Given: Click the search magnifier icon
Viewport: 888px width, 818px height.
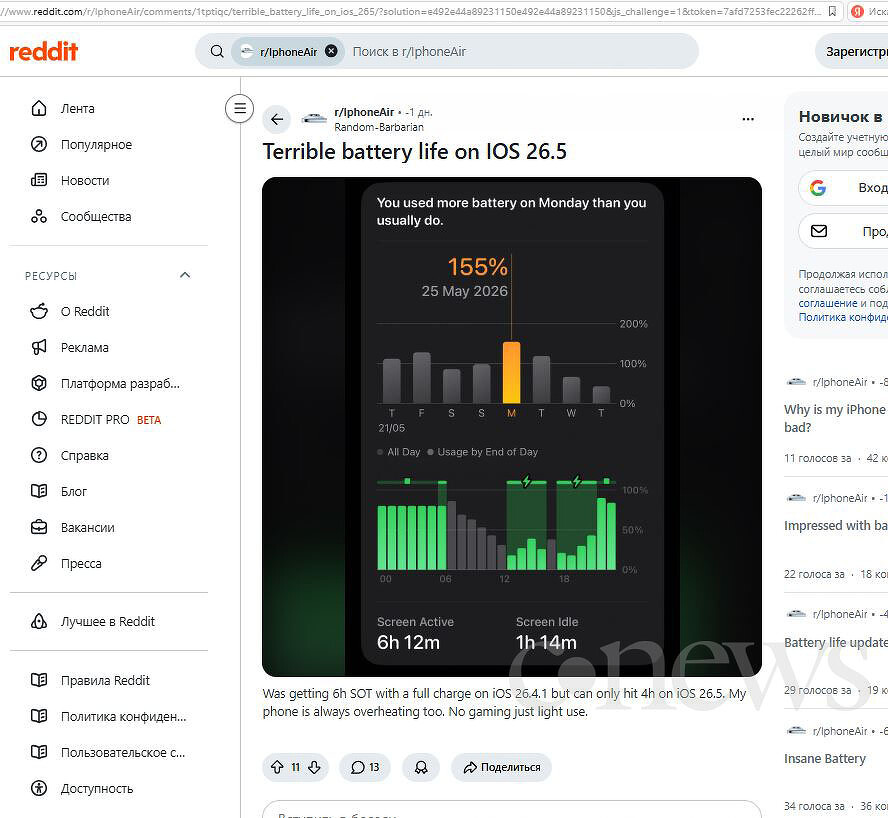Looking at the screenshot, I should coord(217,52).
